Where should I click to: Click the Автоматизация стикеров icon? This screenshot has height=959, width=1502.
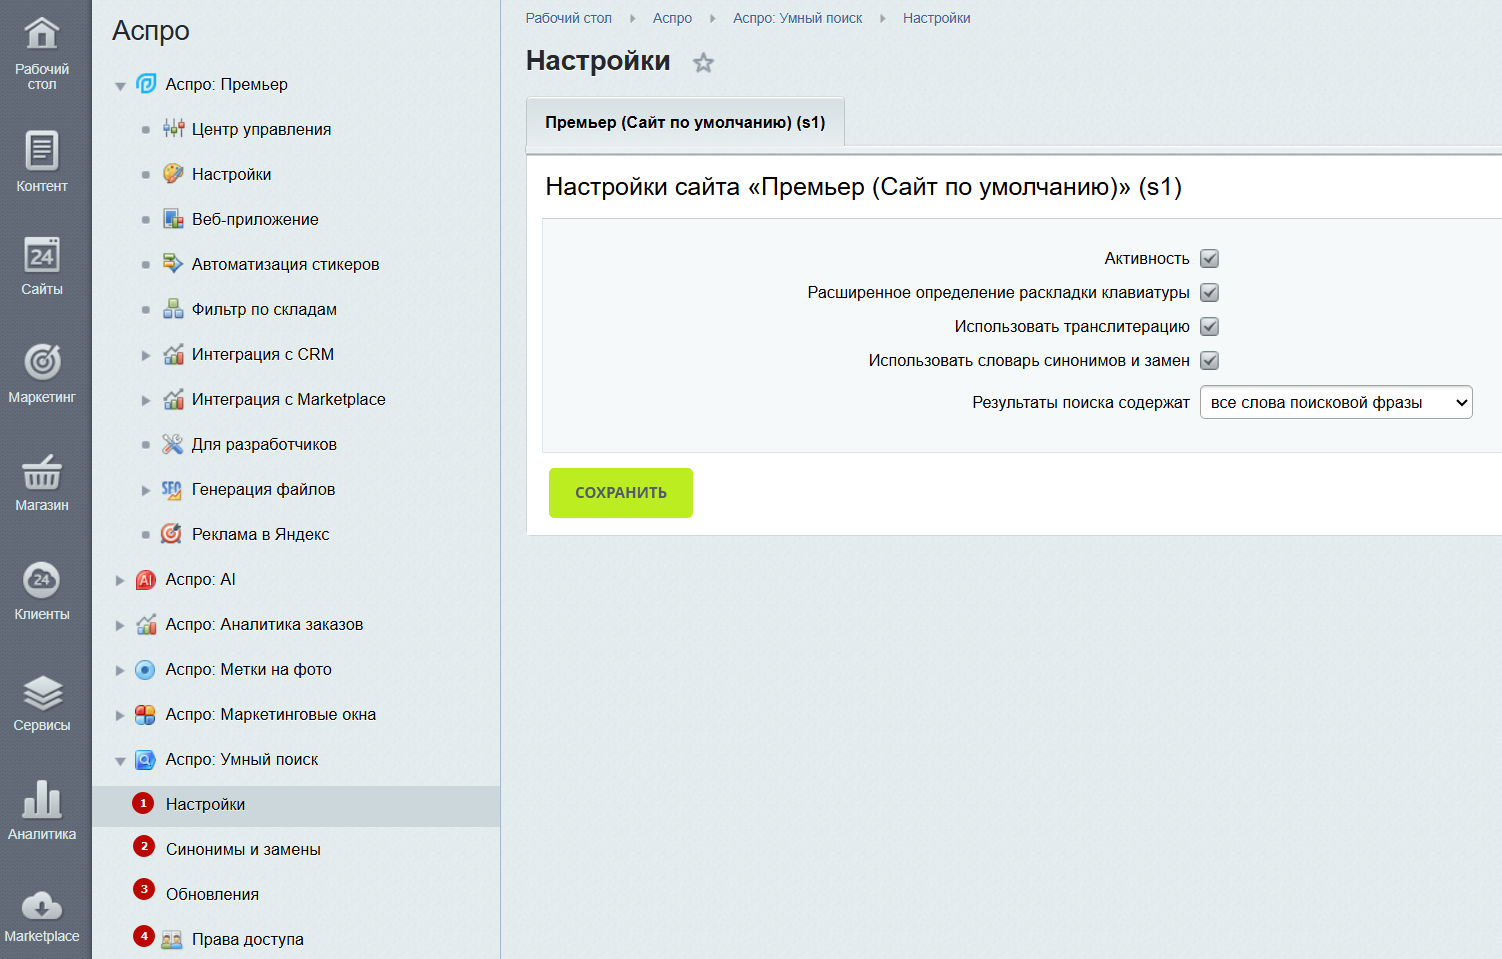[x=173, y=264]
